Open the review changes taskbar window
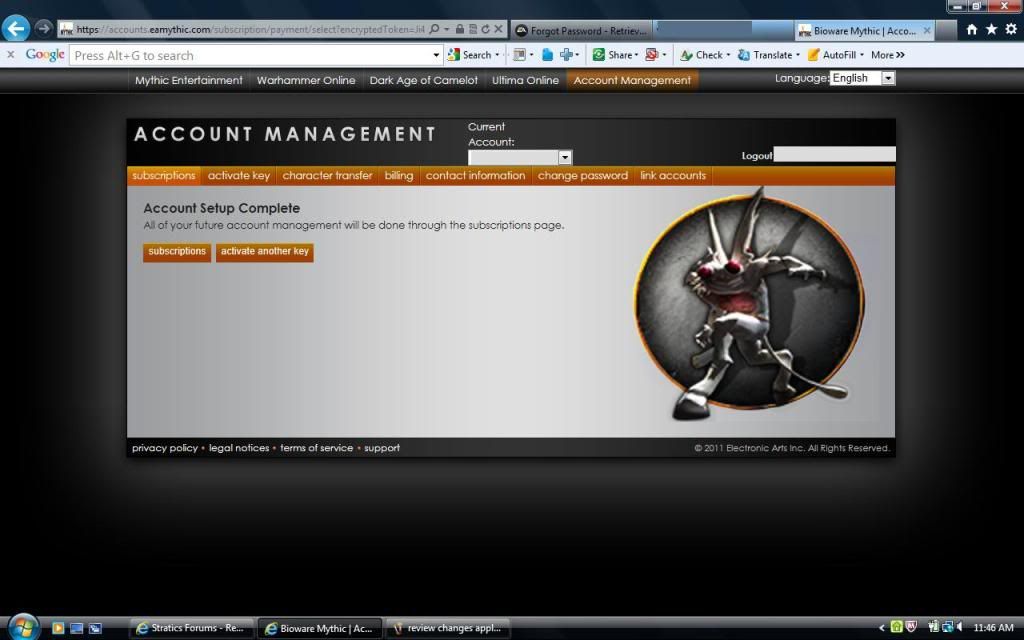1024x640 pixels. click(448, 628)
